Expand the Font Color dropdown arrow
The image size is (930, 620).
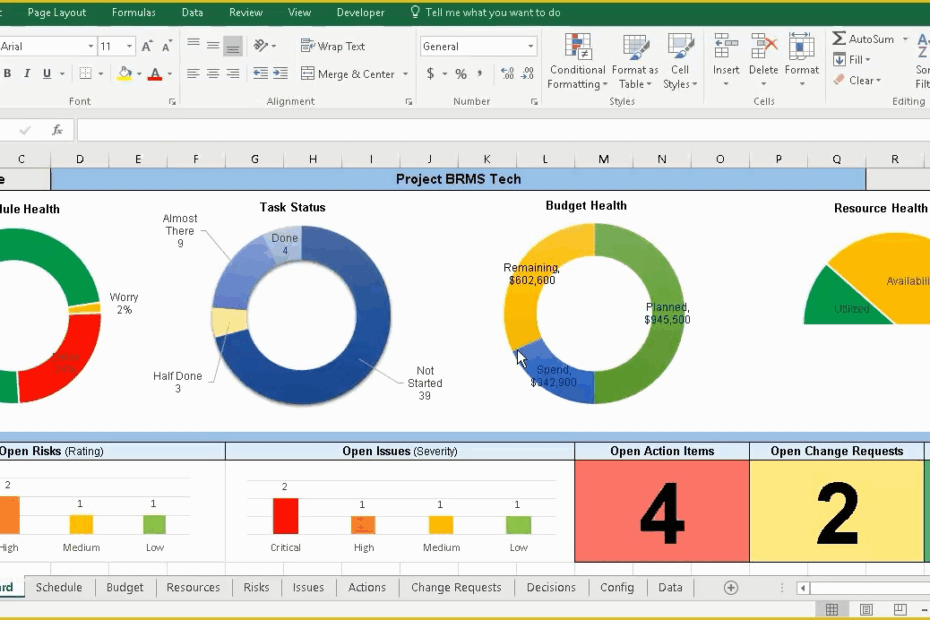(168, 73)
